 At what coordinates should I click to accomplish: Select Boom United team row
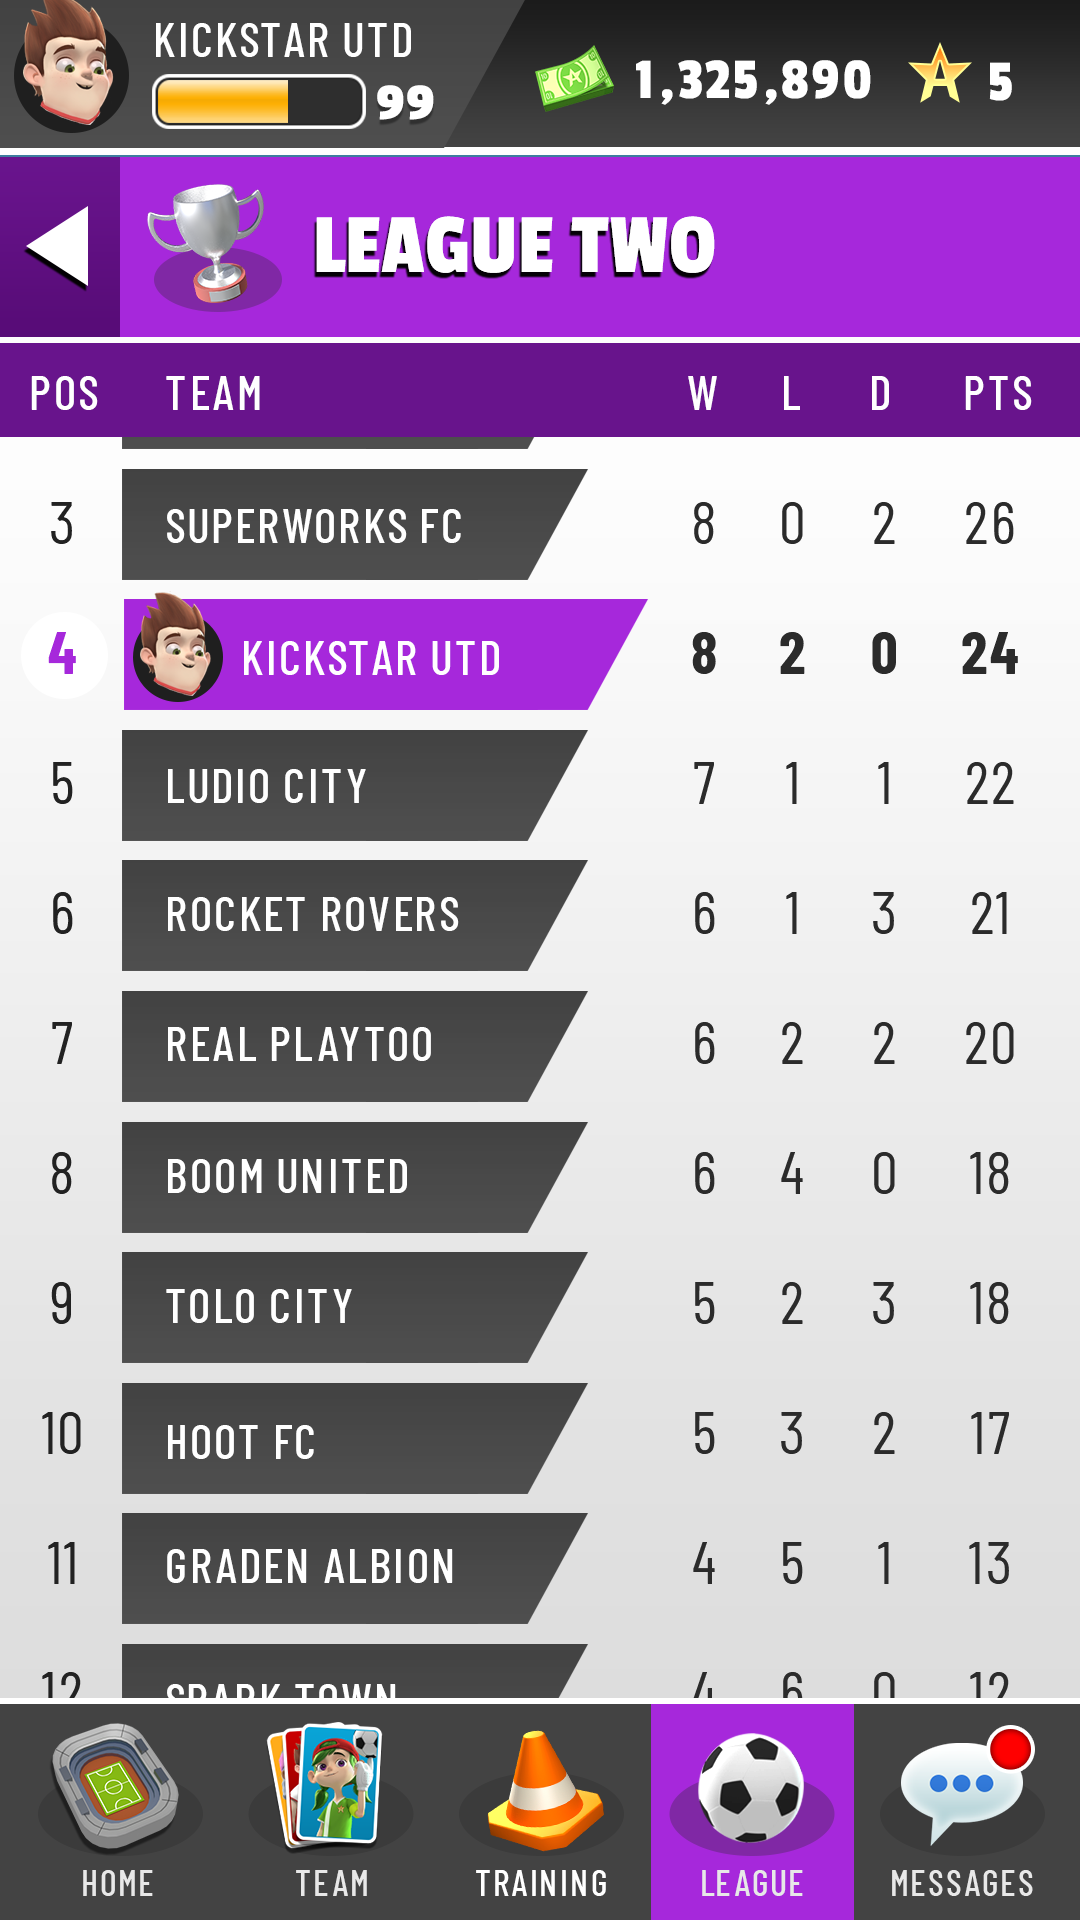[540, 1177]
